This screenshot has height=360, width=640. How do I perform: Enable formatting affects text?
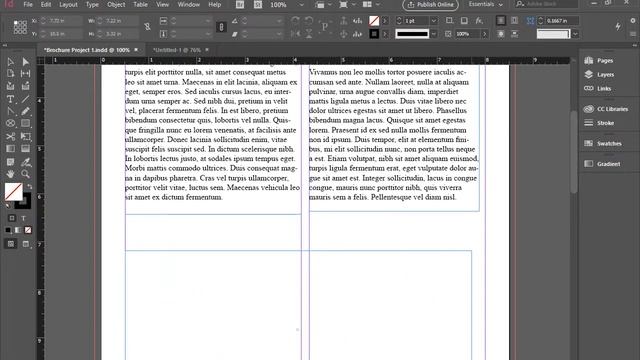[24, 218]
